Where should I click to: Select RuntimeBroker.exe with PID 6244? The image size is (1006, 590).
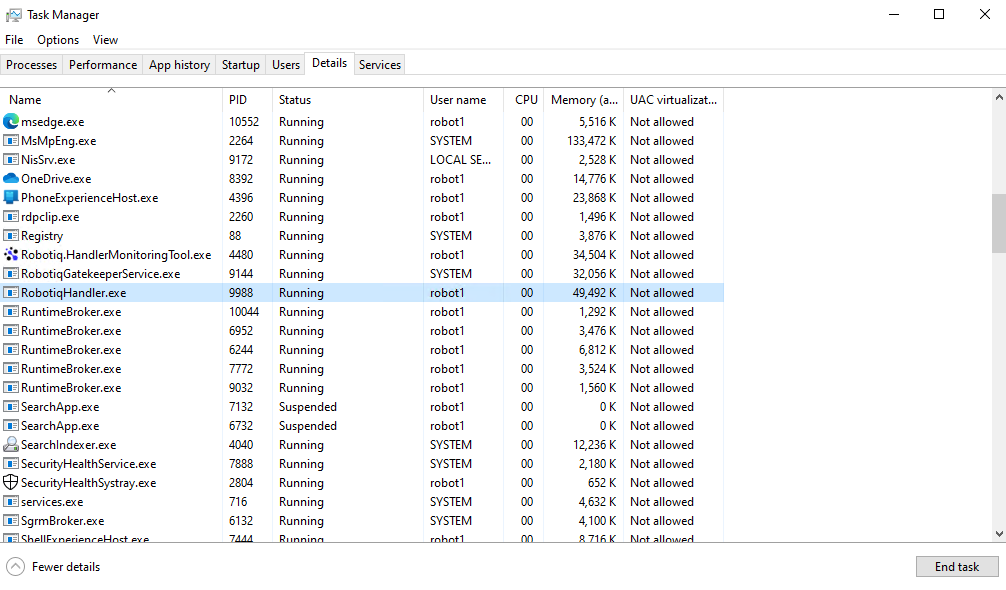click(71, 350)
